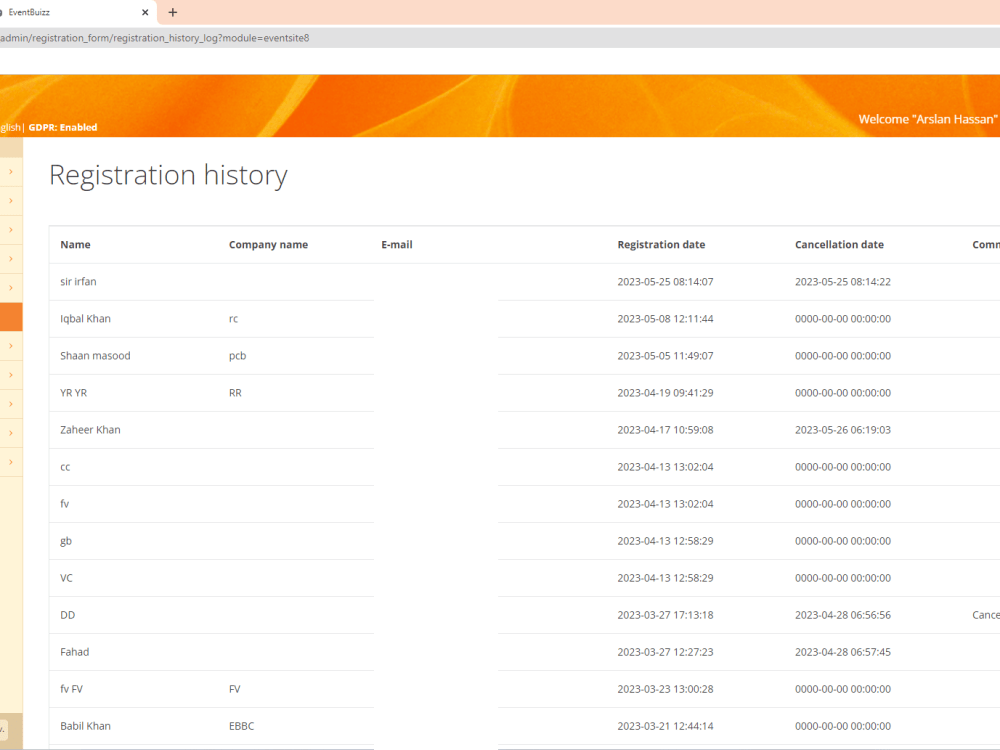Image resolution: width=1000 pixels, height=750 pixels.
Task: Click registration date 2023-03-27 17:13:18
Action: pos(665,615)
